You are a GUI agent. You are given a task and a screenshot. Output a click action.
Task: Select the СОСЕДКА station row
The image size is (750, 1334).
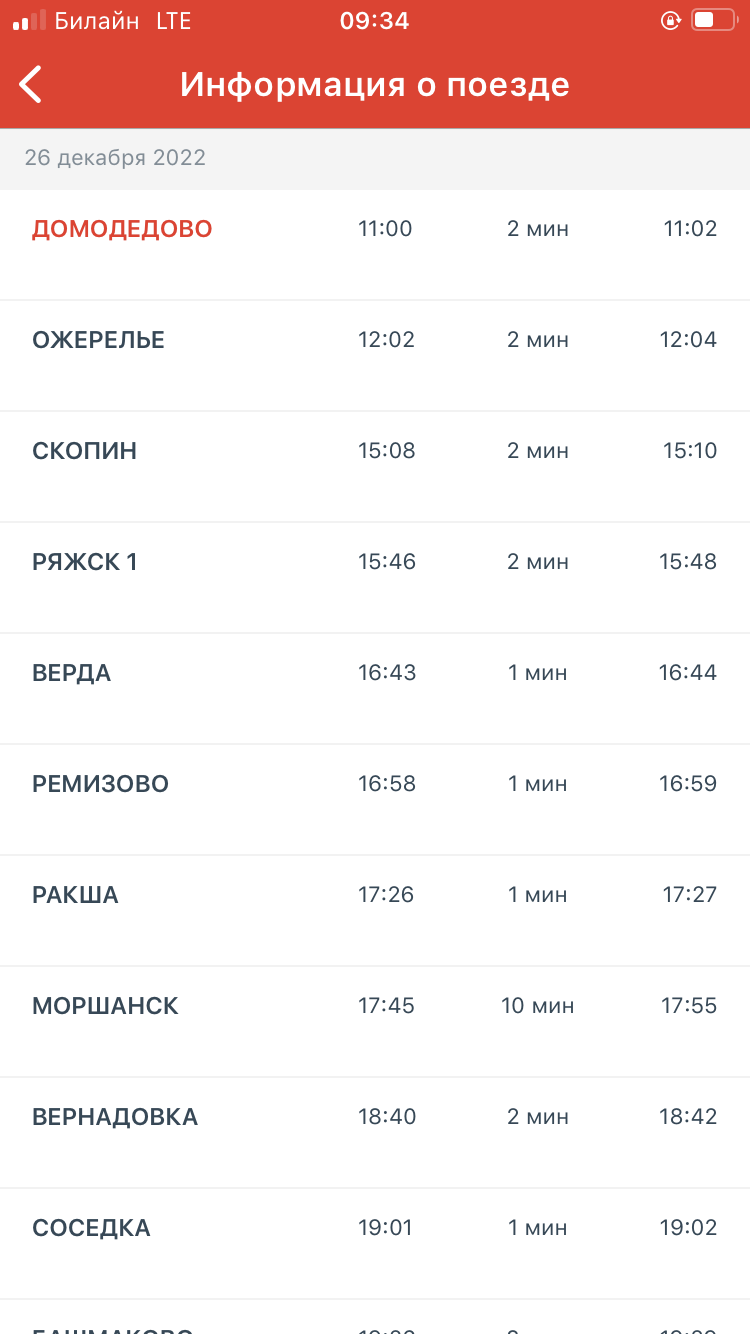point(375,1244)
